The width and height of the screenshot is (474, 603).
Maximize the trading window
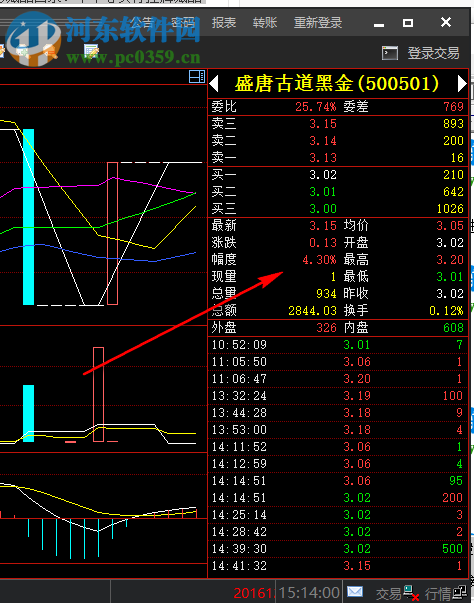point(408,23)
